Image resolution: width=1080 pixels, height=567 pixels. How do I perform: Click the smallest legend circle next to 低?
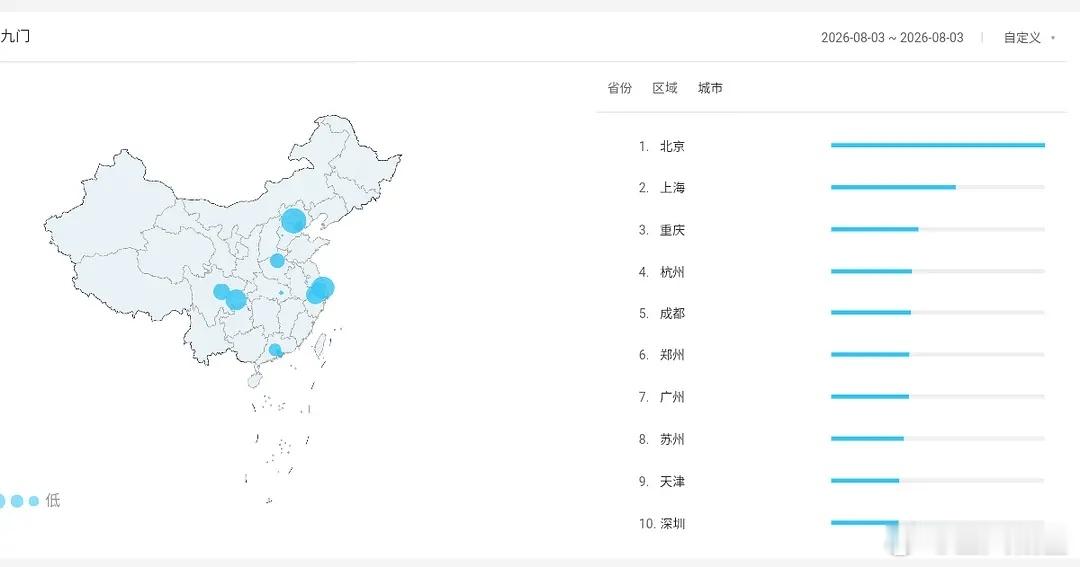click(x=34, y=501)
